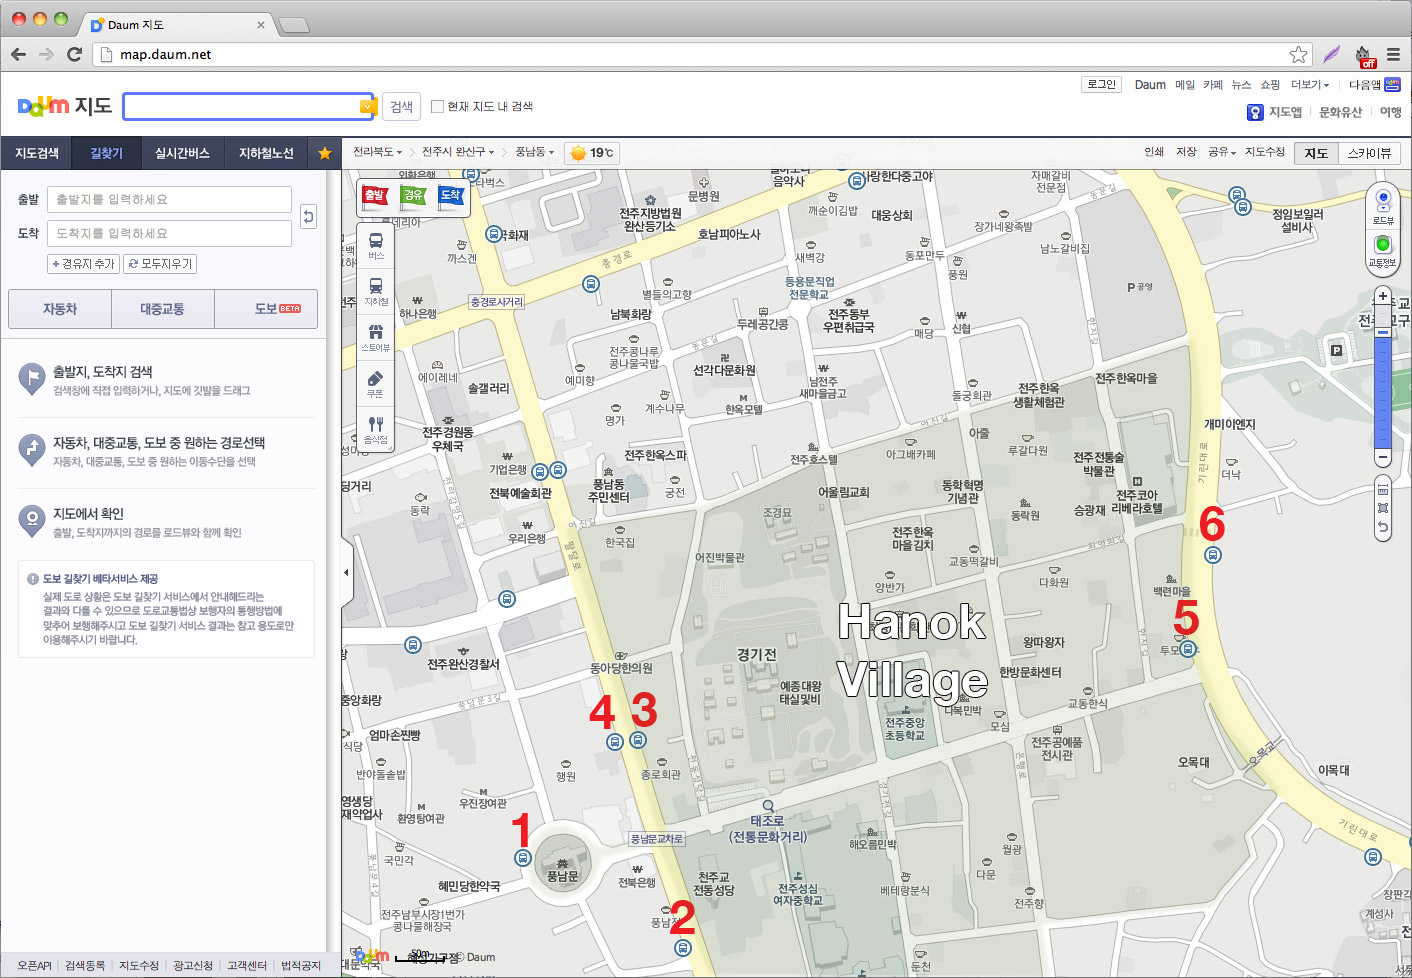The width and height of the screenshot is (1412, 978).
Task: Select the 대중교통 transit route tab
Action: click(x=162, y=309)
